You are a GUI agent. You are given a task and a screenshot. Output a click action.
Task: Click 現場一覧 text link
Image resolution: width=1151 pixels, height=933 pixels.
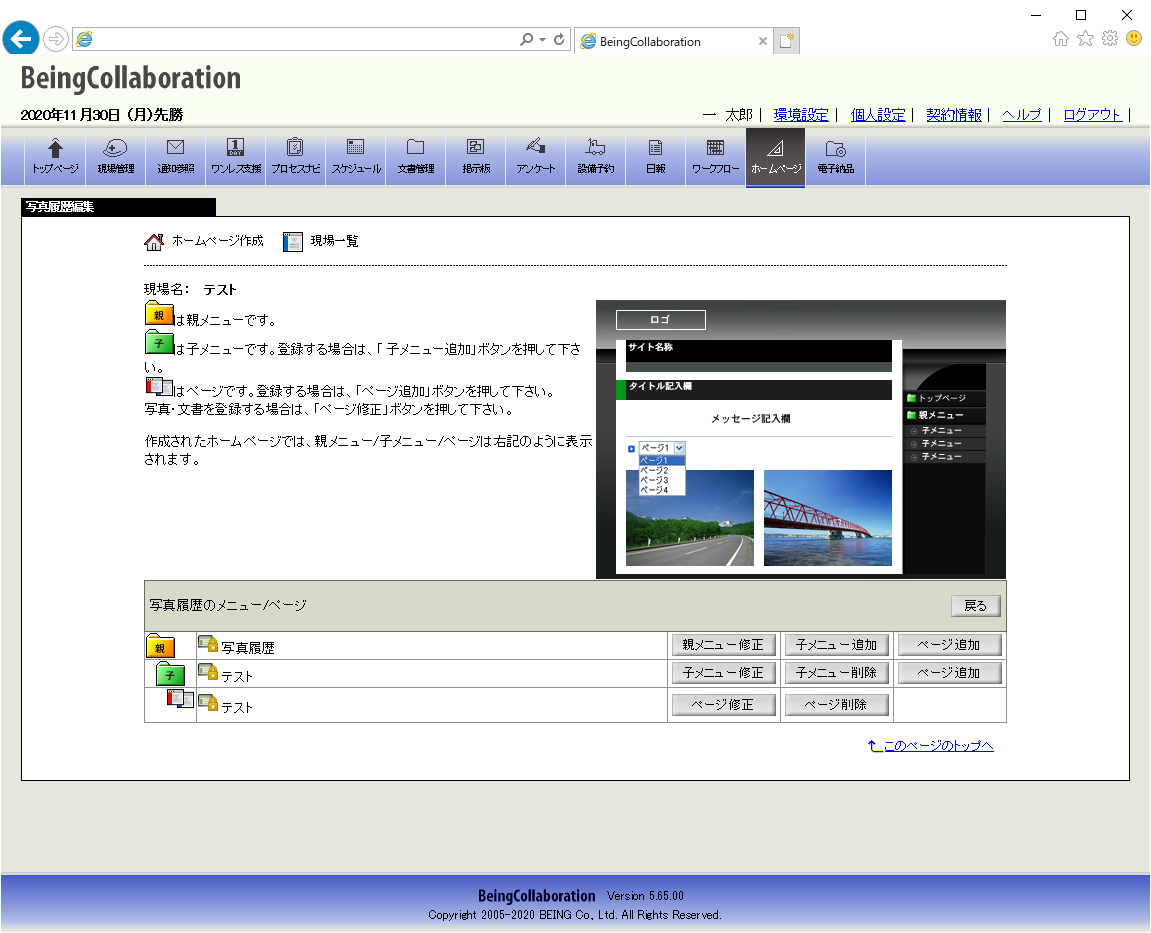coord(334,241)
